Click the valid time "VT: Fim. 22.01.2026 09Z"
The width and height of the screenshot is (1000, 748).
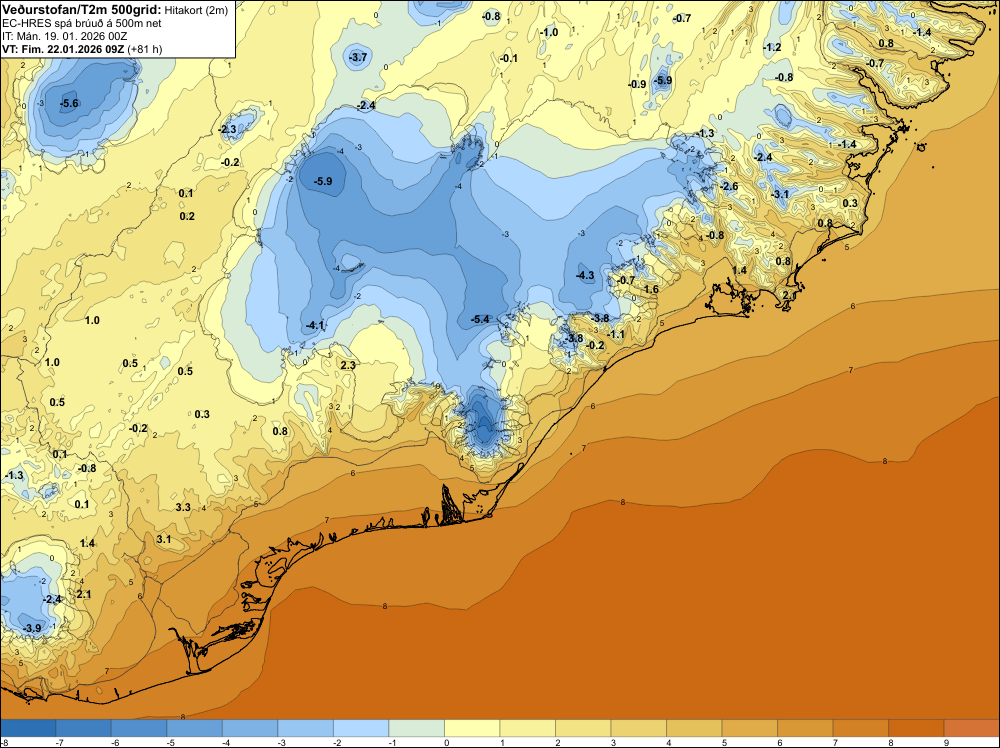[x=63, y=49]
